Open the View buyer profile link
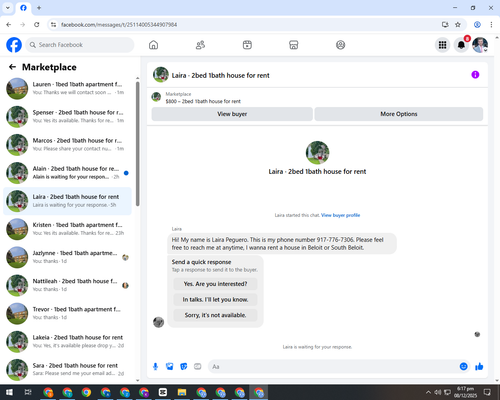The width and height of the screenshot is (500, 400). [340, 215]
